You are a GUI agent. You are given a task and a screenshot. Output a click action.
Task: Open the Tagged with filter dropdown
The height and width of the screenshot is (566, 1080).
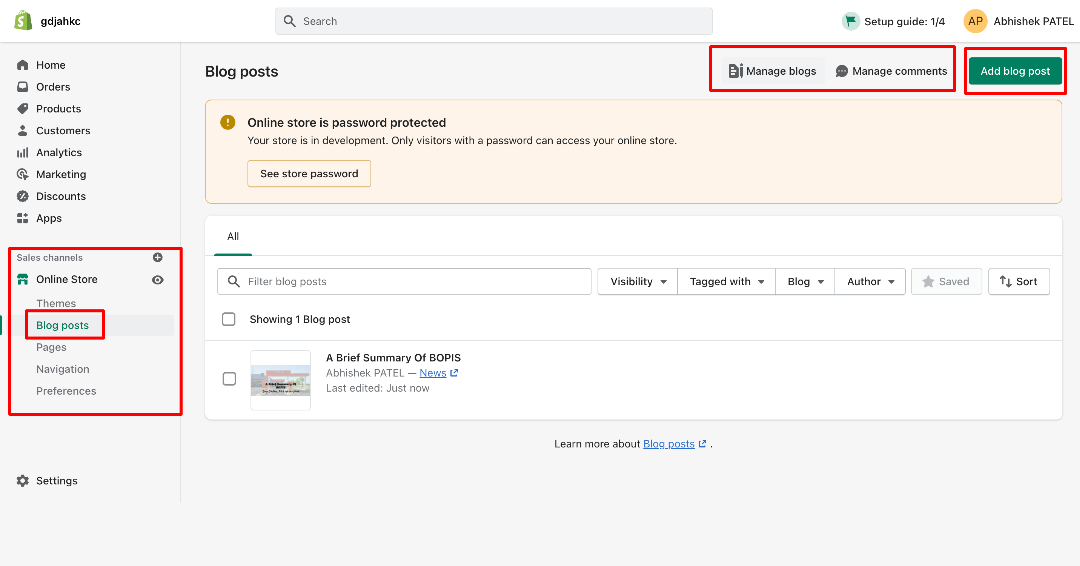coord(727,282)
